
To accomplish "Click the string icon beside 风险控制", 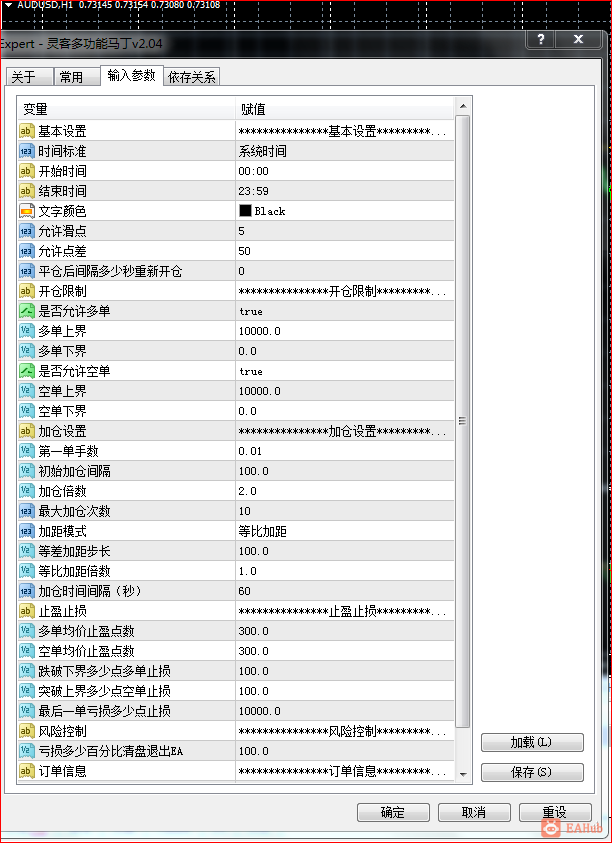I will [26, 731].
